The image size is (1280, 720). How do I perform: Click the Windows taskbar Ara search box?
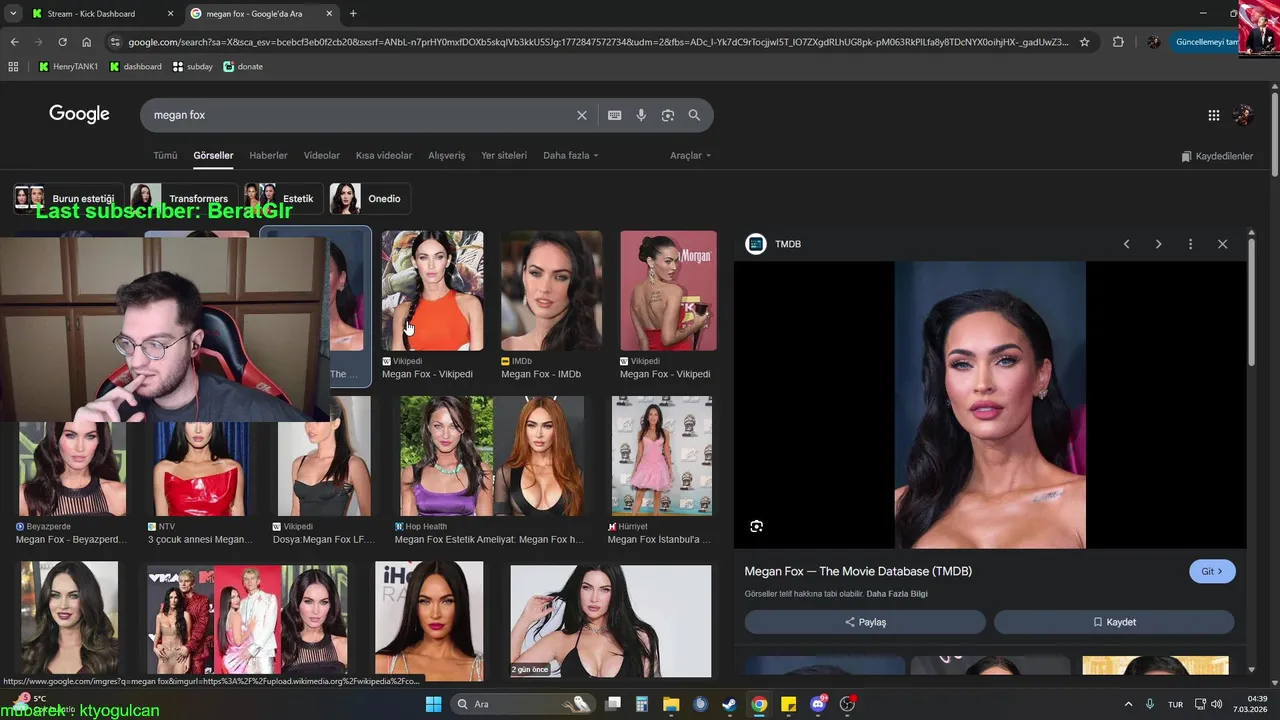click(x=523, y=704)
